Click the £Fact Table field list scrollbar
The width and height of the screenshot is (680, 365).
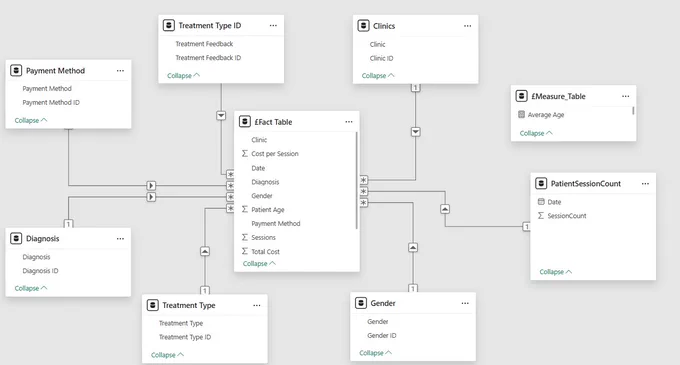tap(356, 180)
